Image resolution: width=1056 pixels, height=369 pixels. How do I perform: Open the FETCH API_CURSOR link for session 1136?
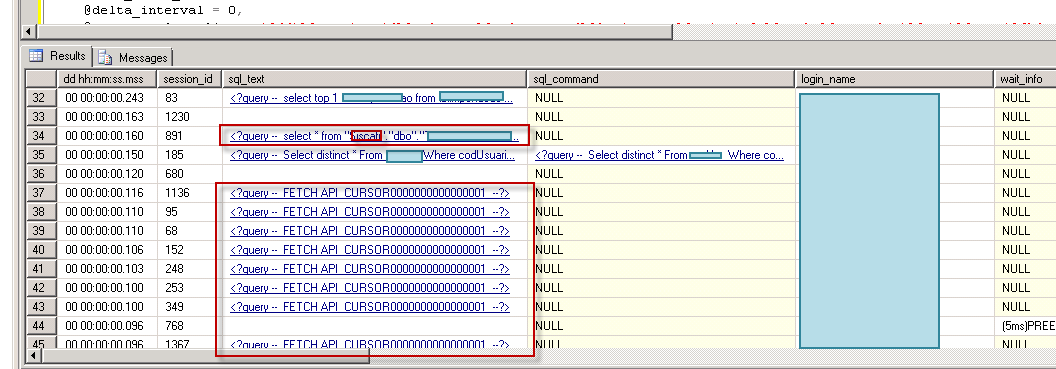click(370, 193)
